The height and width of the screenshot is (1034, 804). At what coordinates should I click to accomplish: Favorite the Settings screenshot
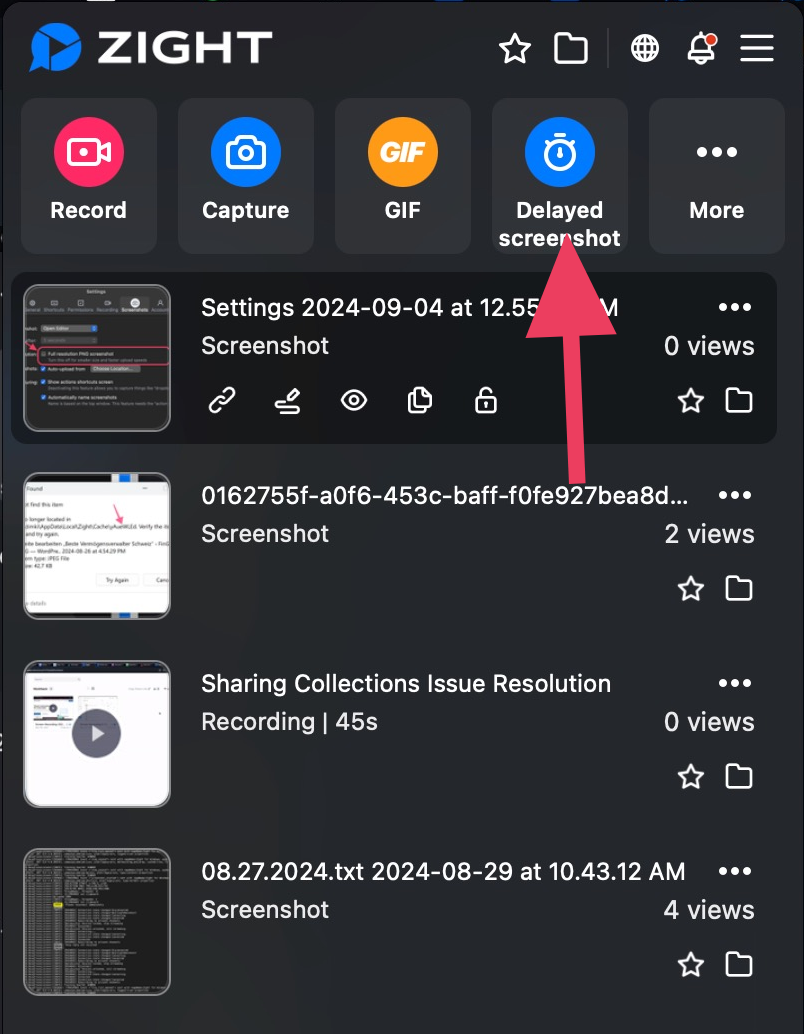(691, 400)
